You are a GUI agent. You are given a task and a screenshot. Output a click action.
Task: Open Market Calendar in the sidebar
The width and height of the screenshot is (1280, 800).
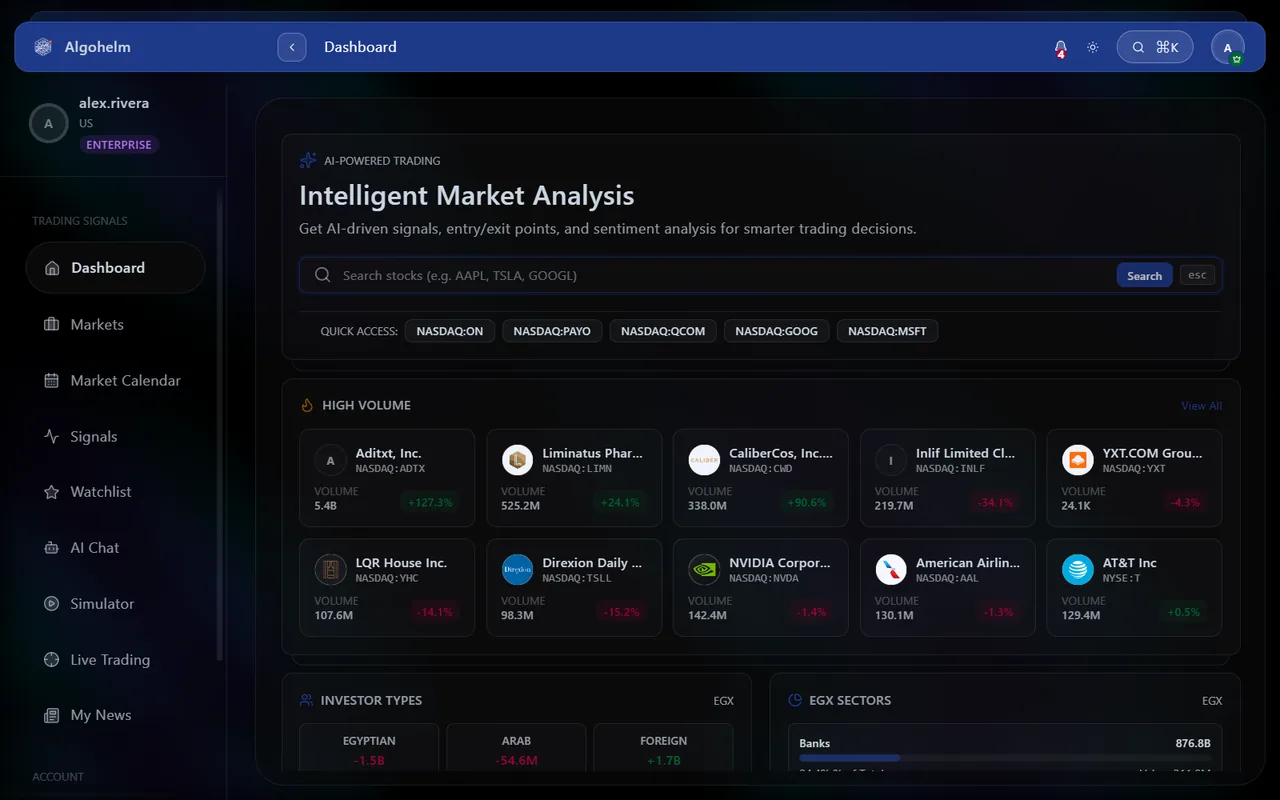pyautogui.click(x=116, y=380)
